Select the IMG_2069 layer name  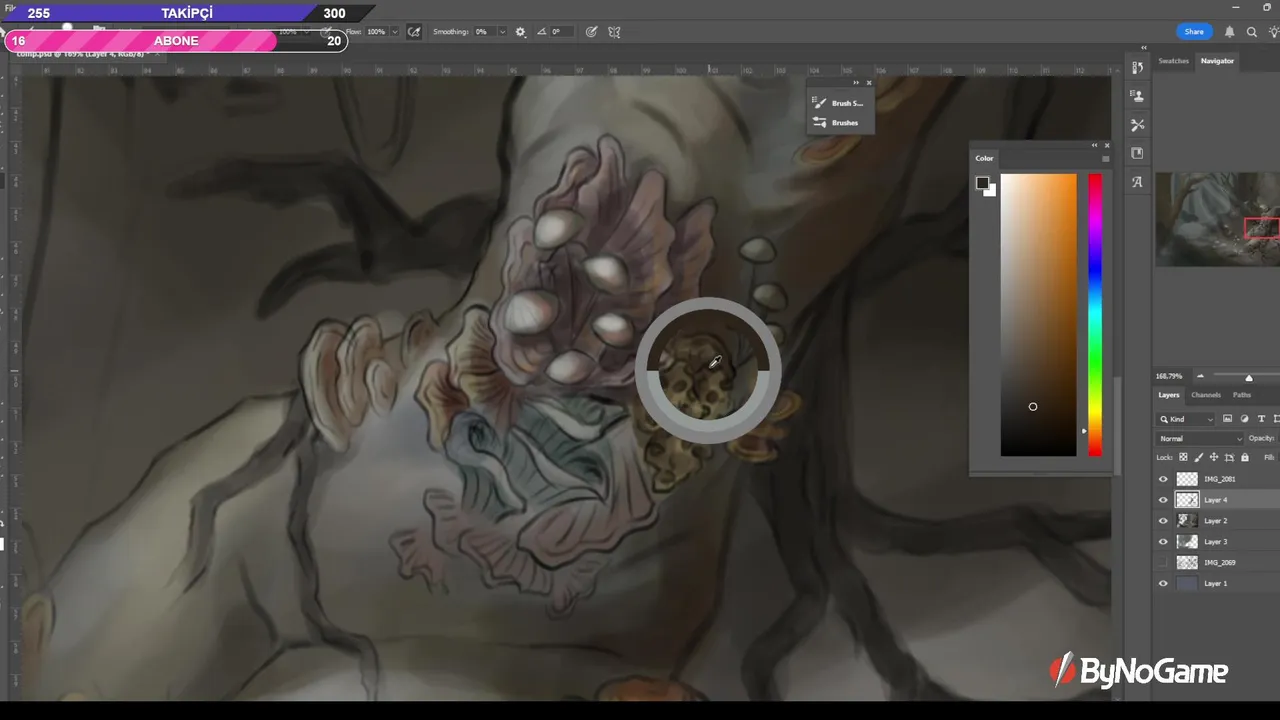pos(1219,563)
